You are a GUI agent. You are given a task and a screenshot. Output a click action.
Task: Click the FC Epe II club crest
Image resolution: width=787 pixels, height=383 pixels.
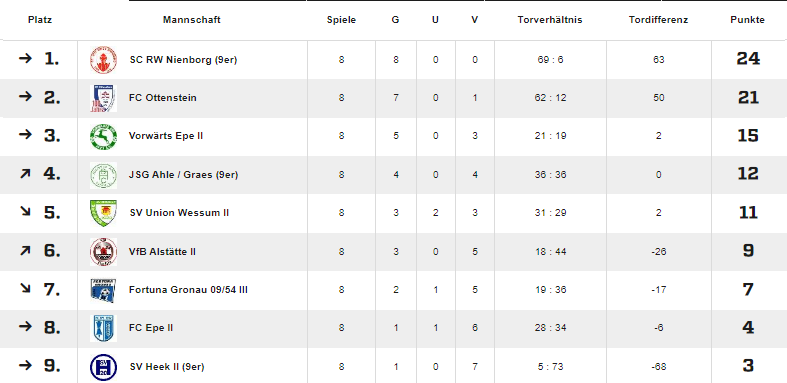point(103,328)
